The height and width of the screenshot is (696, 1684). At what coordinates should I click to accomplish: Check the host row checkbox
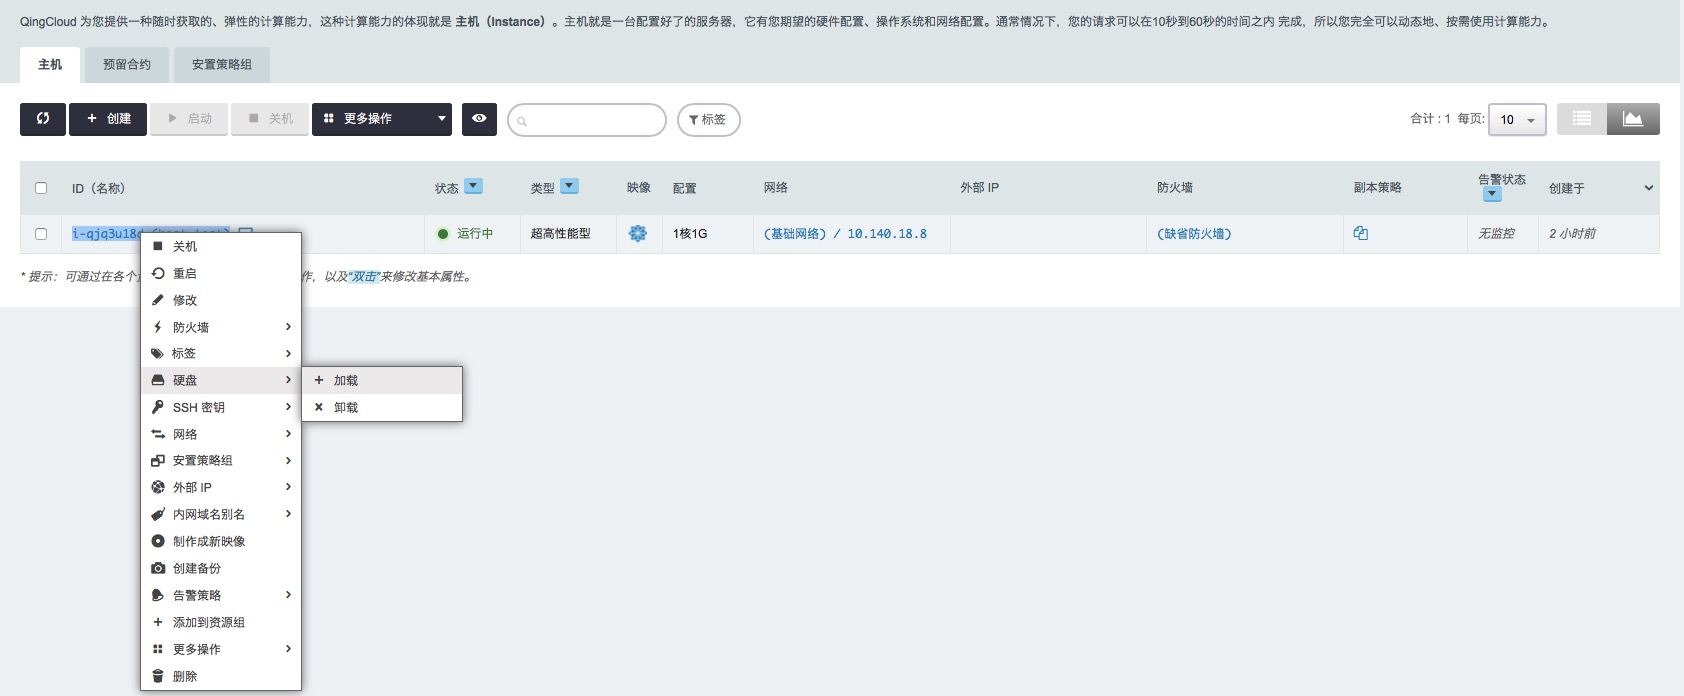(41, 234)
